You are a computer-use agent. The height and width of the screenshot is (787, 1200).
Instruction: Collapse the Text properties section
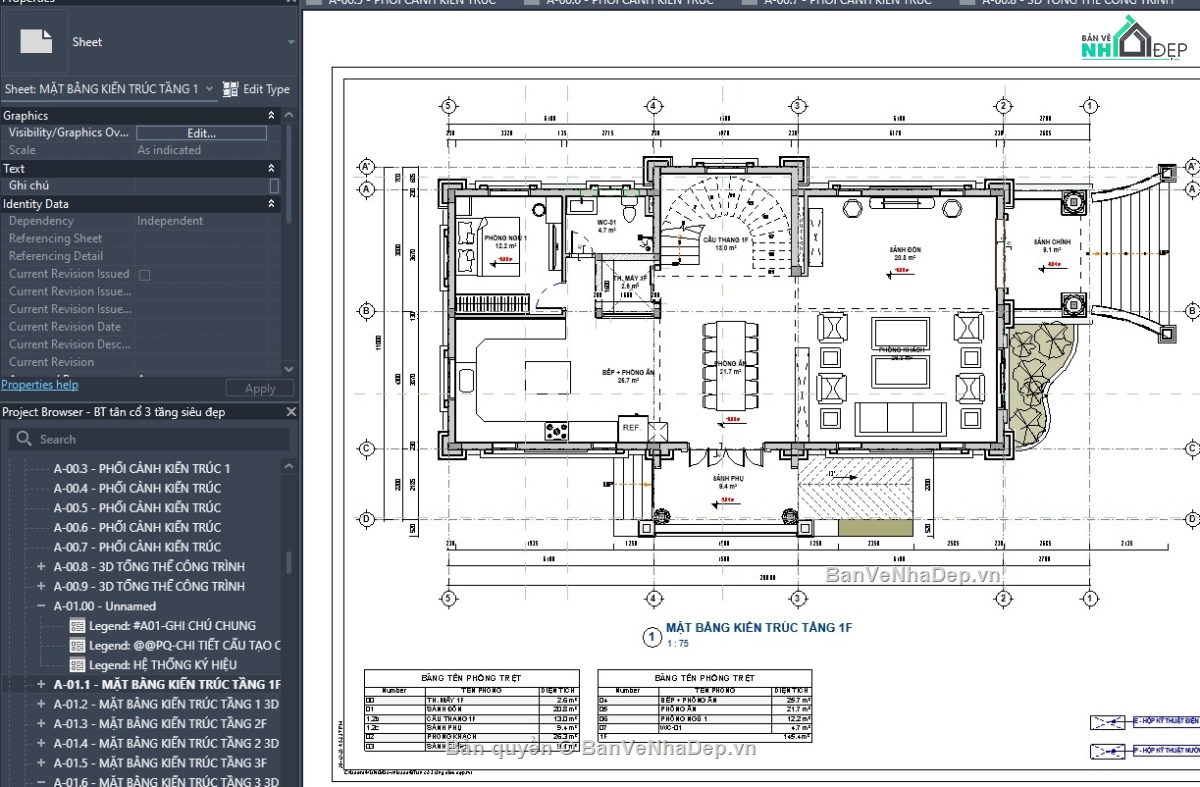[271, 169]
